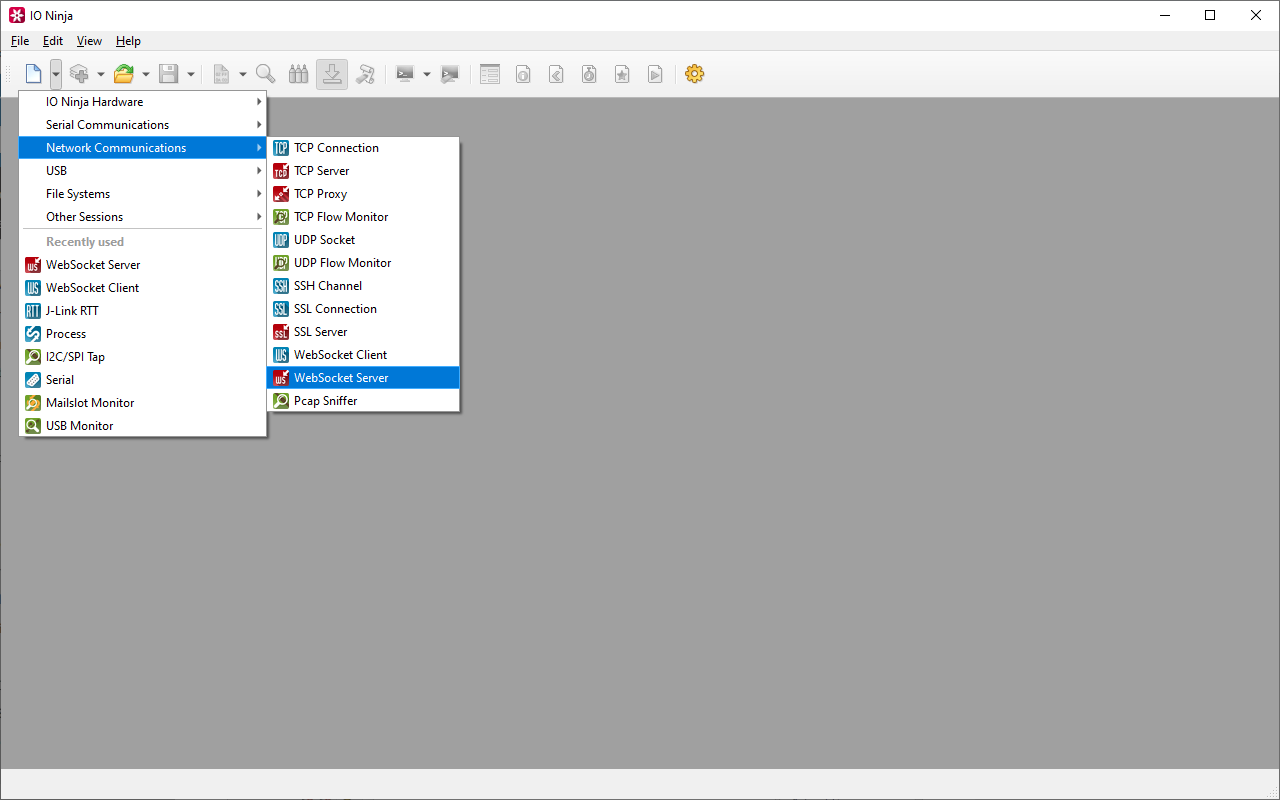Select WebSocket Client in Network submenu
This screenshot has width=1280, height=800.
coord(364,355)
